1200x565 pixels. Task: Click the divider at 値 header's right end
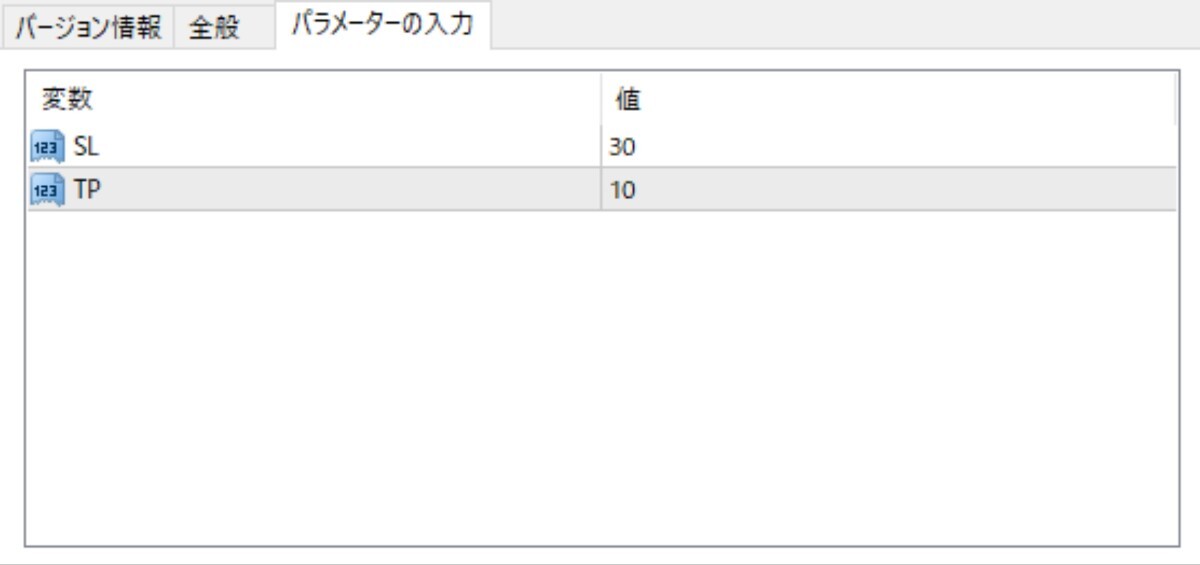pyautogui.click(x=1176, y=99)
